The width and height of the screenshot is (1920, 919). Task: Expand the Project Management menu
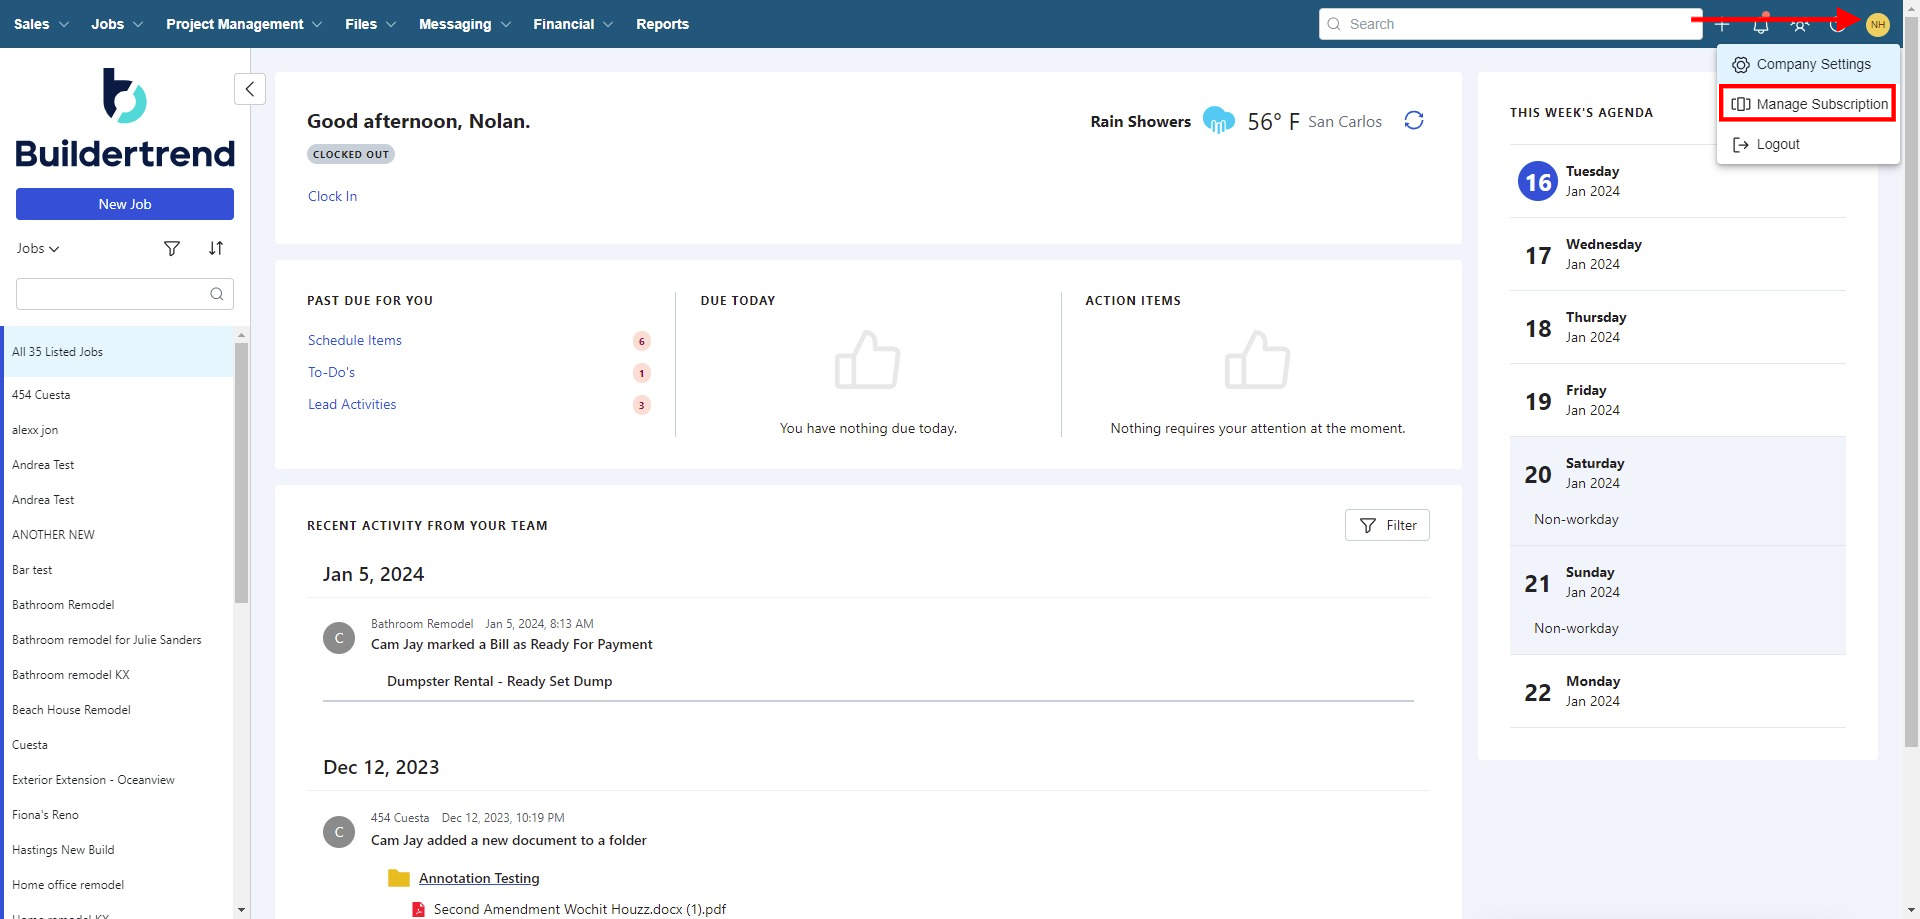[244, 24]
